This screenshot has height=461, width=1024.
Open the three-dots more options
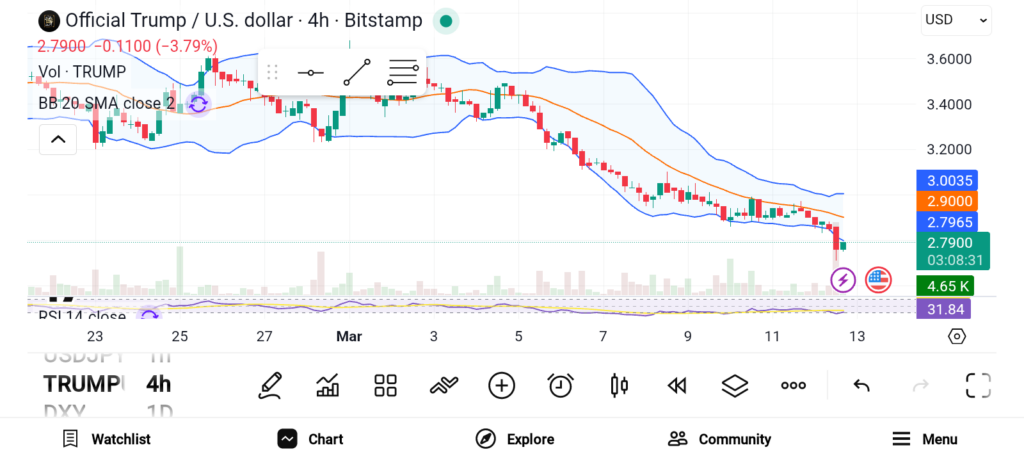[x=793, y=385]
